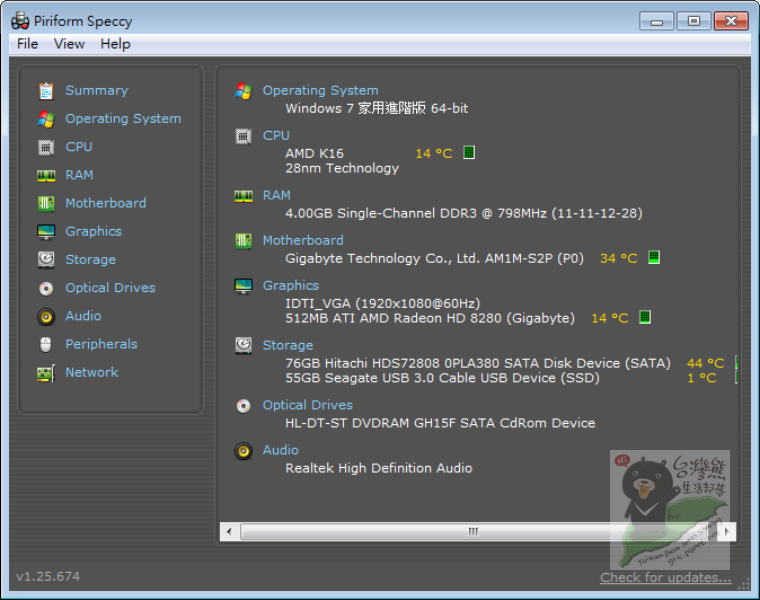Click the horizontal scrollbar thumb
This screenshot has width=760, height=600.
tap(473, 532)
